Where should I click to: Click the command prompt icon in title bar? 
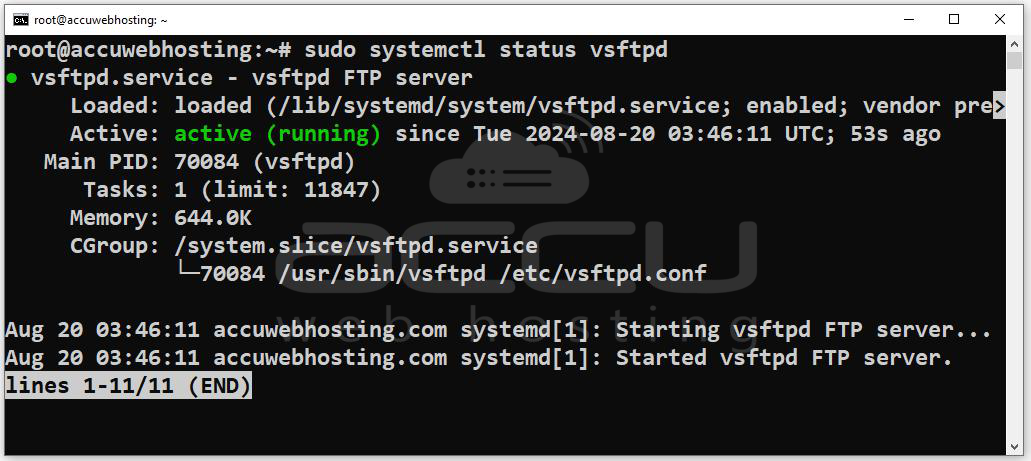20,19
